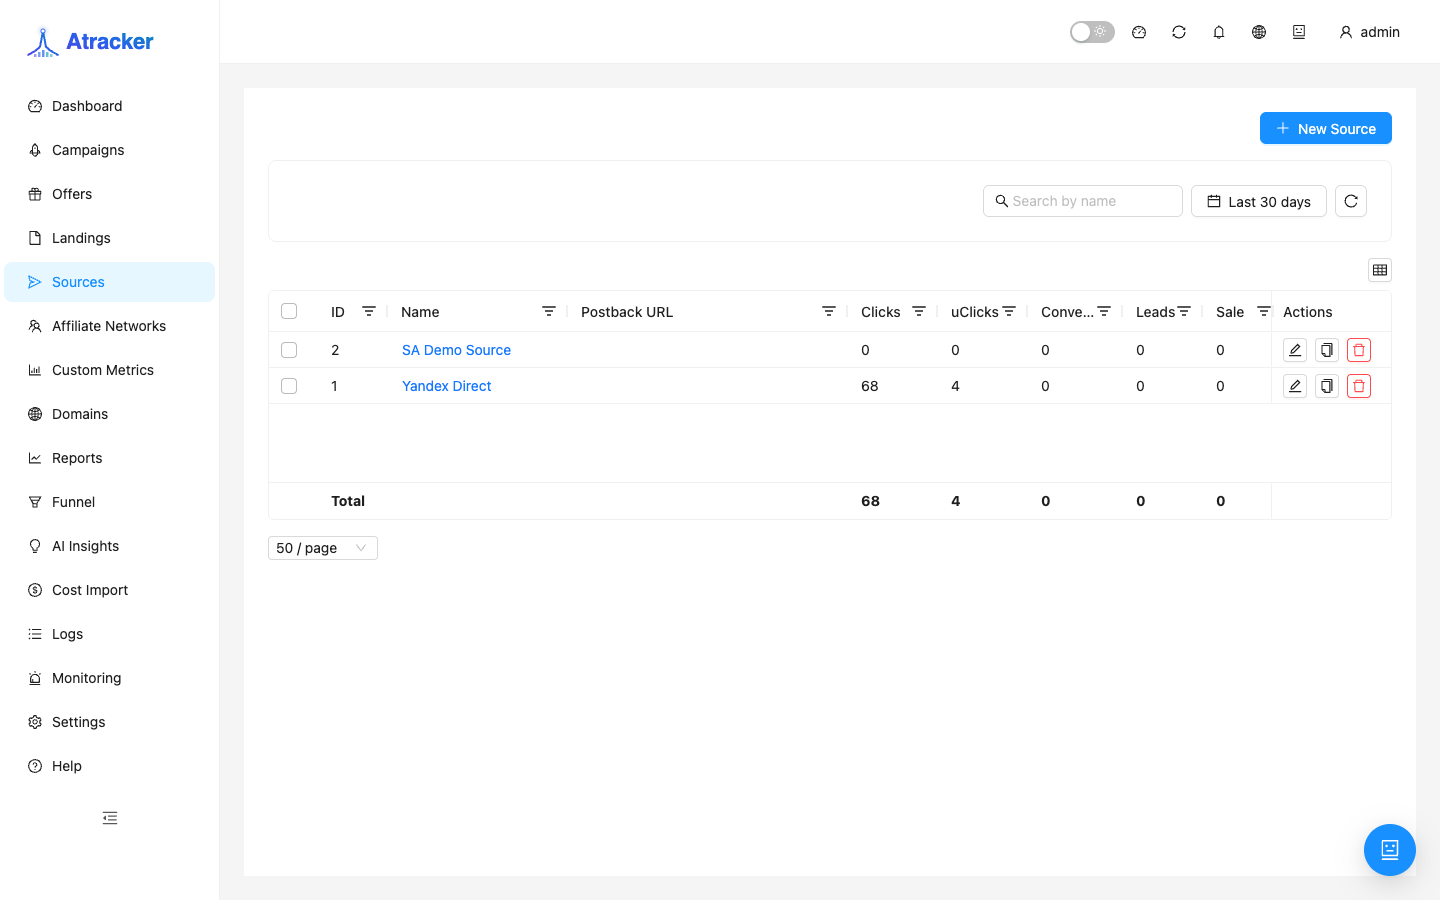
Task: Open Domains section
Action: pos(109,414)
